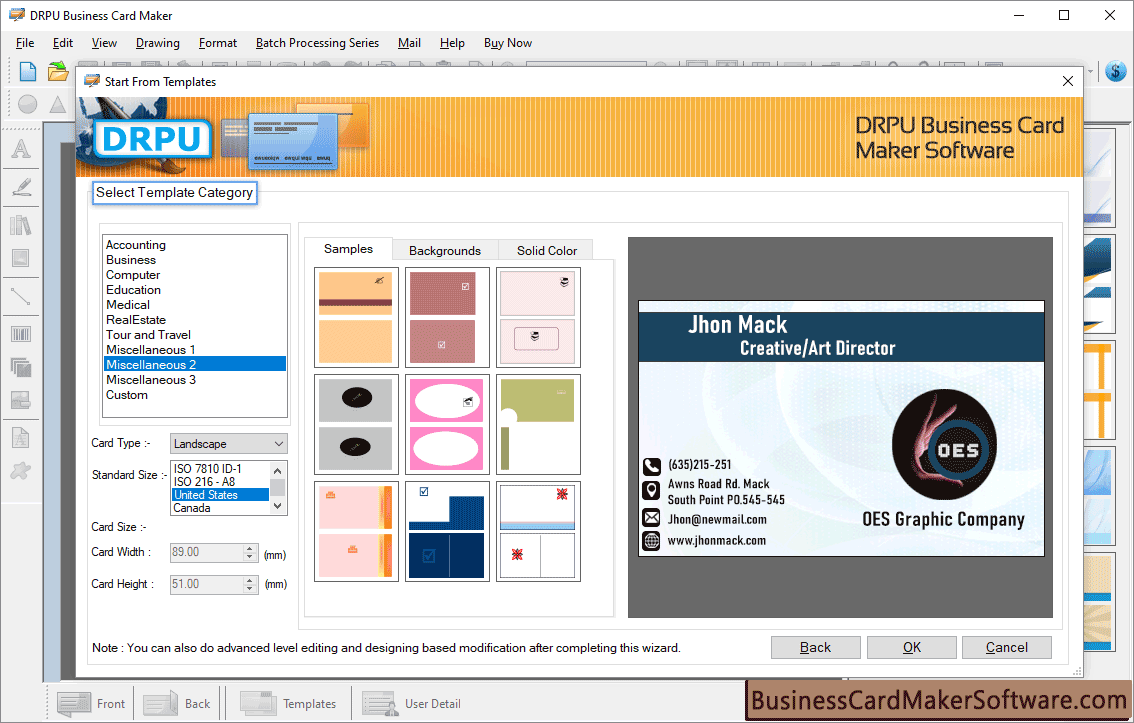
Task: Select the RealEstate template category
Action: coord(195,320)
